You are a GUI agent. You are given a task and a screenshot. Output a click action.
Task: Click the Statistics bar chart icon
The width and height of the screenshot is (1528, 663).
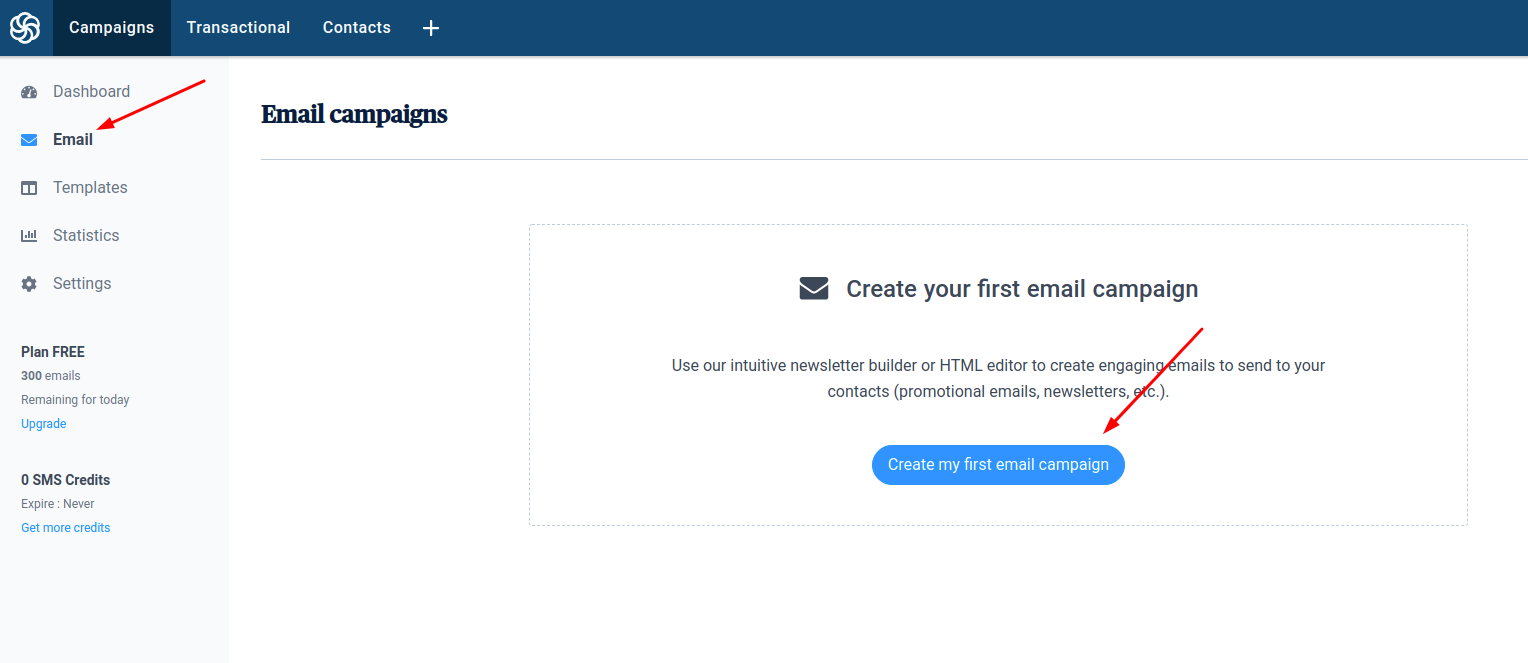click(x=29, y=236)
